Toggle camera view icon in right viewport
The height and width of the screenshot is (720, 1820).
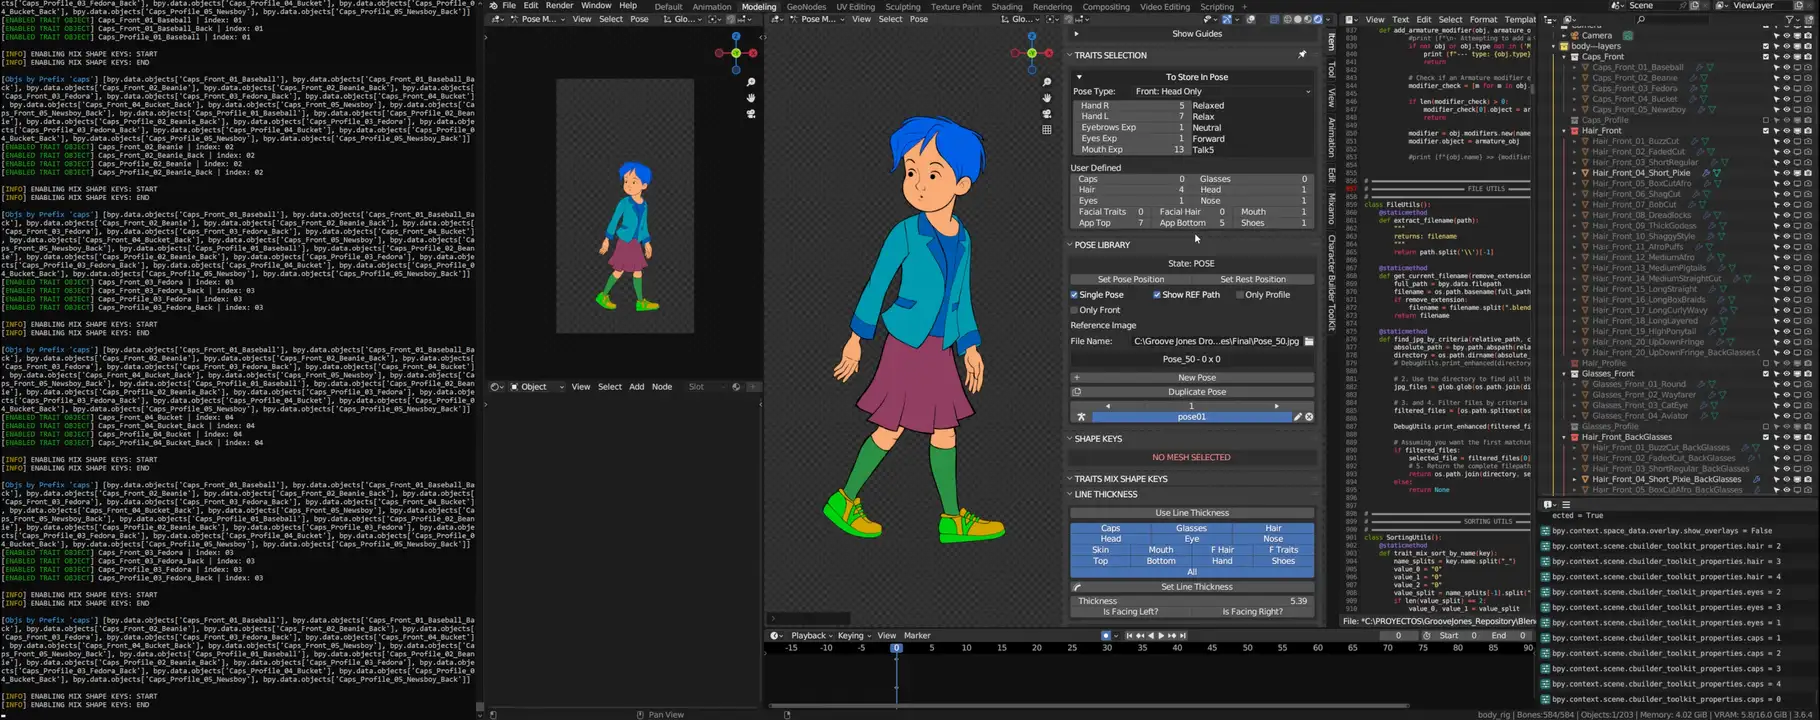tap(1047, 114)
